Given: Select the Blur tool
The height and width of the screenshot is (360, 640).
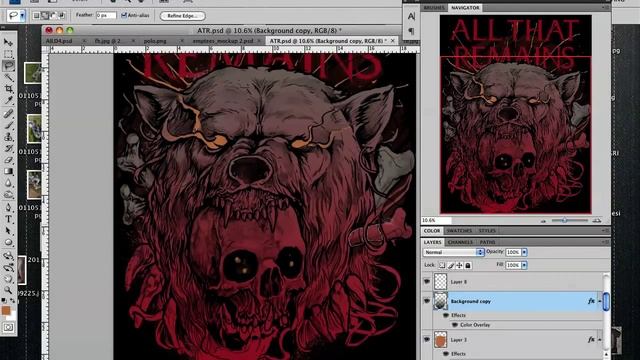Looking at the screenshot, I should (8, 183).
